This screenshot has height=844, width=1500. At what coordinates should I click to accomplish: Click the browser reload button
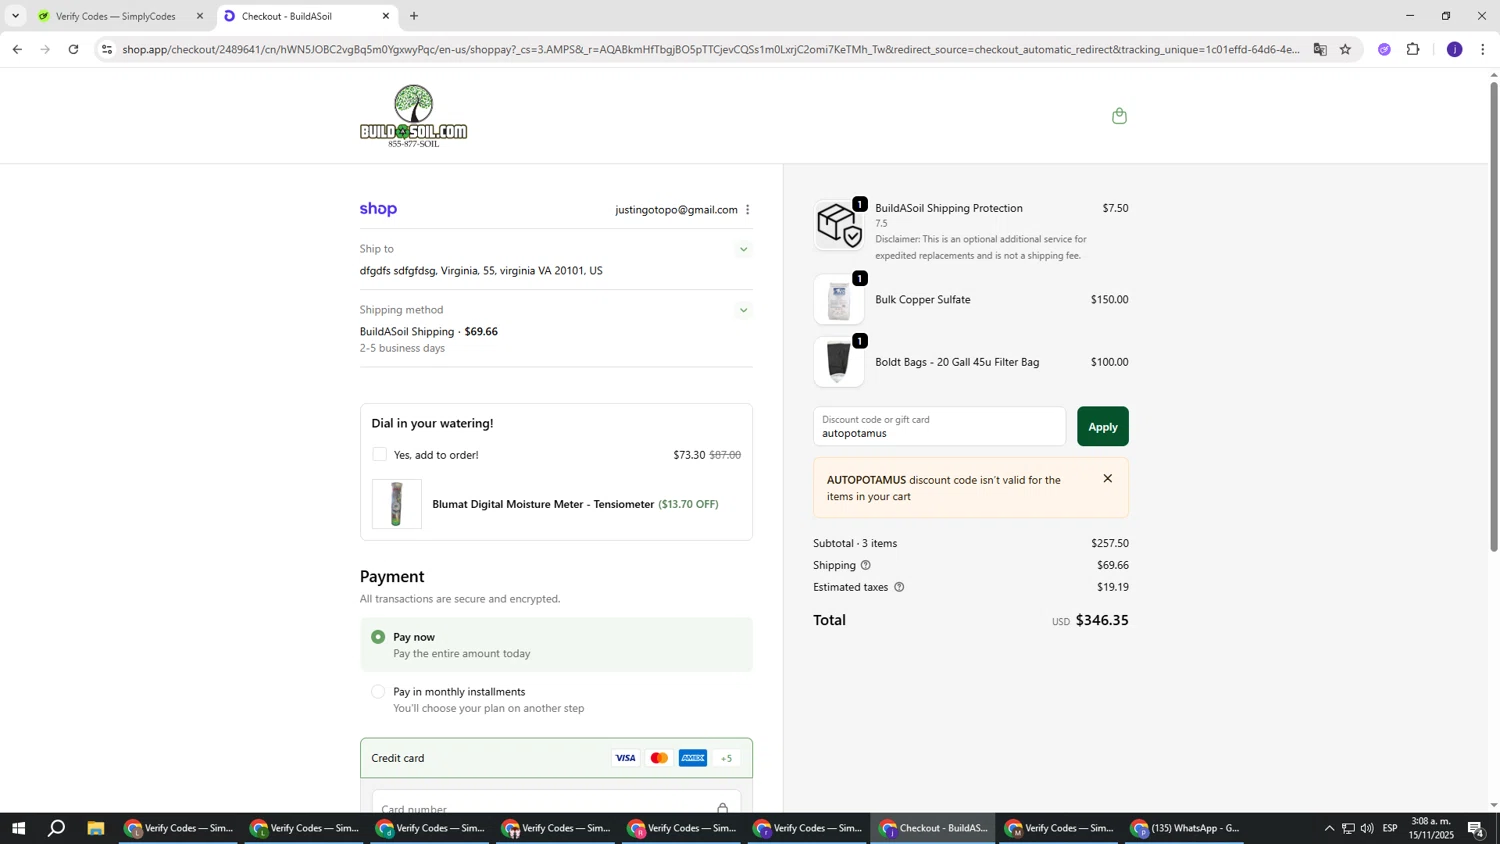(73, 49)
